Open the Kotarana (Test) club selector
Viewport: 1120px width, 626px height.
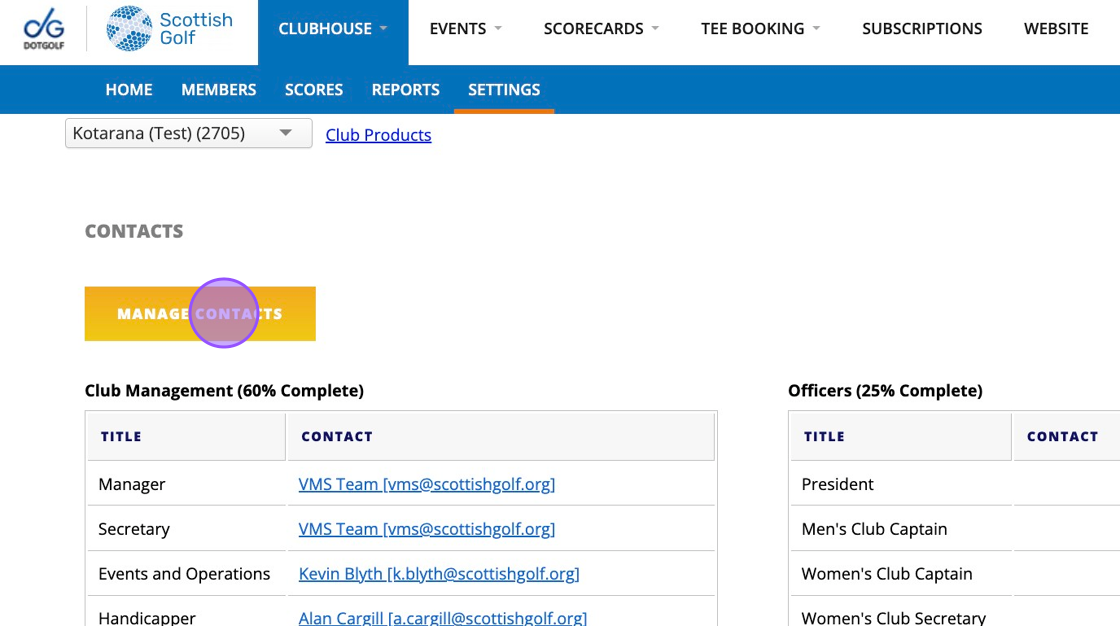tap(189, 133)
